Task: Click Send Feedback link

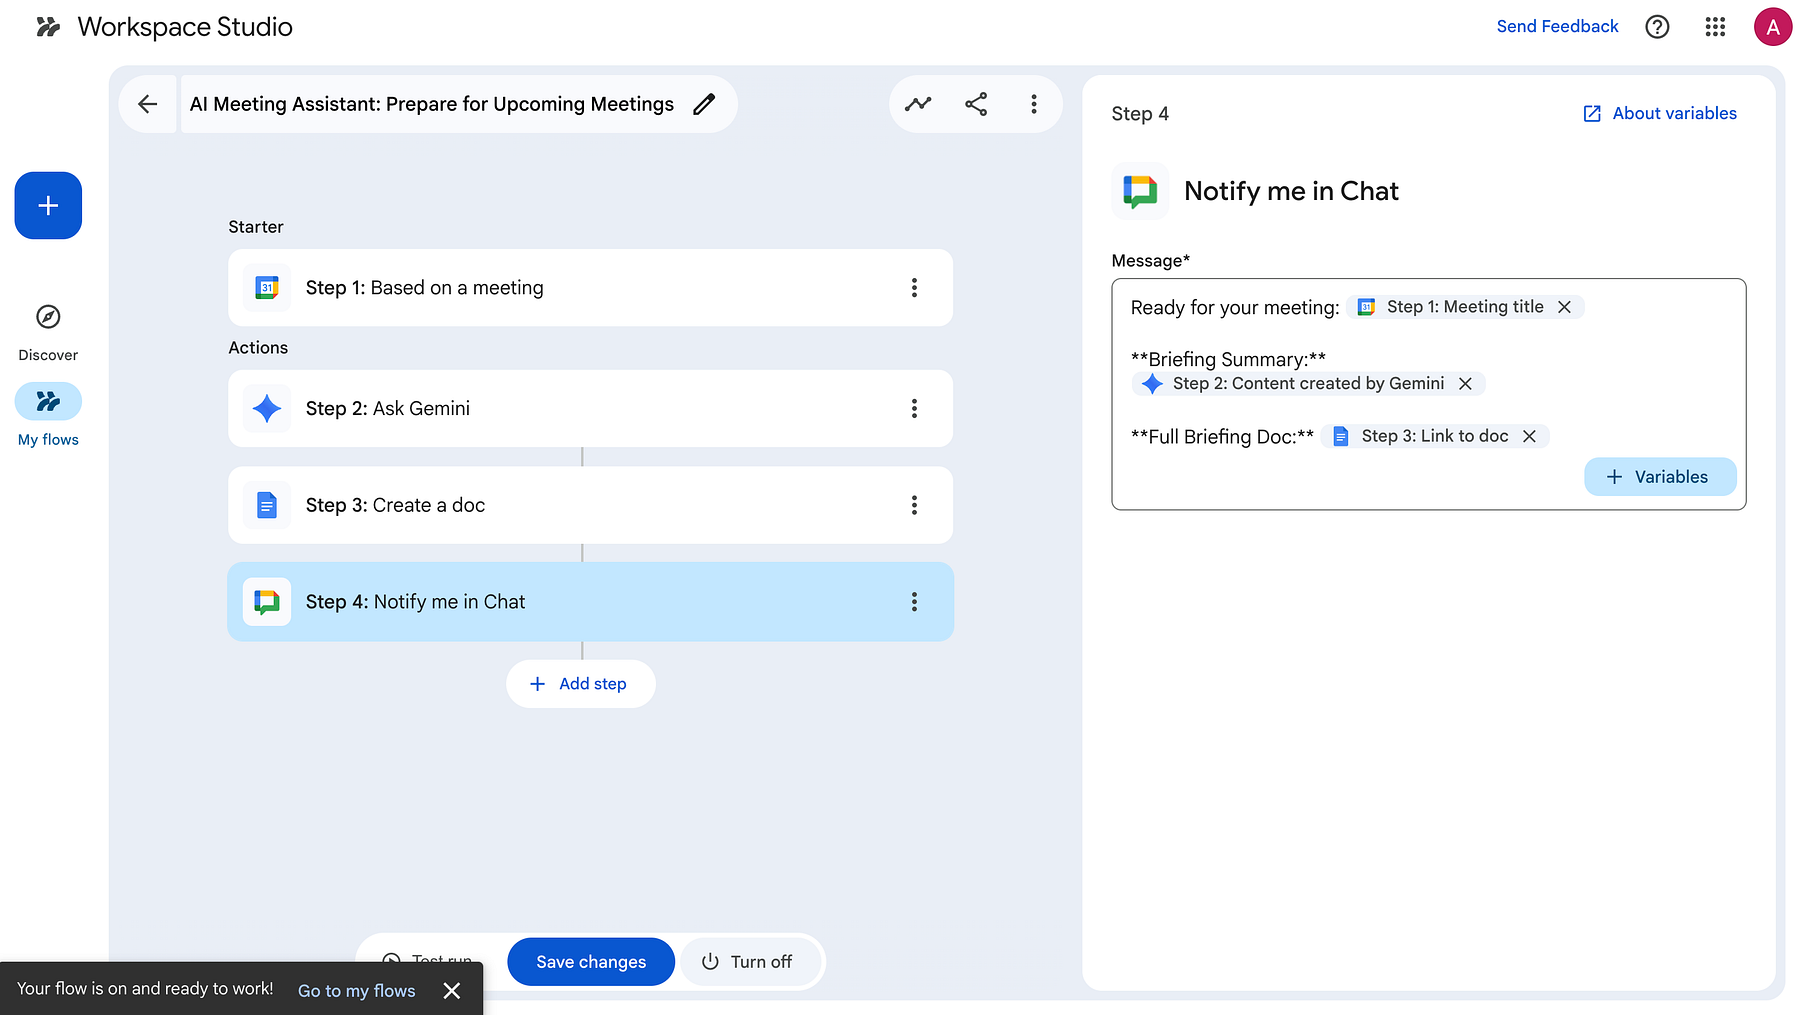Action: coord(1557,27)
